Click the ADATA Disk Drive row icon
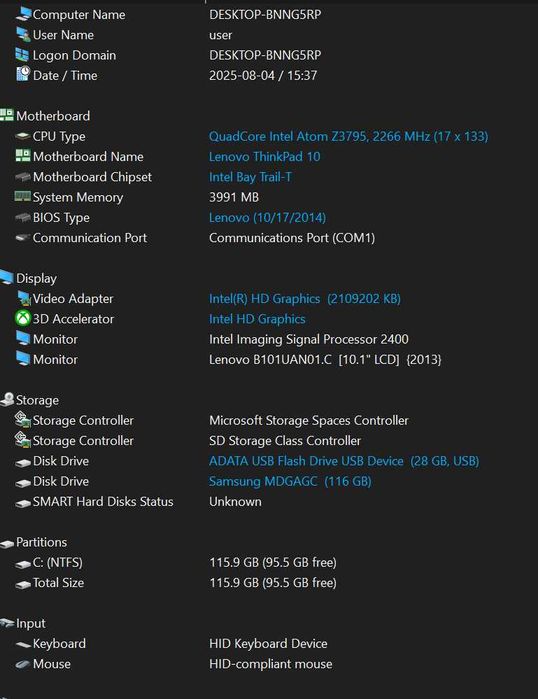The width and height of the screenshot is (538, 699). (x=23, y=463)
